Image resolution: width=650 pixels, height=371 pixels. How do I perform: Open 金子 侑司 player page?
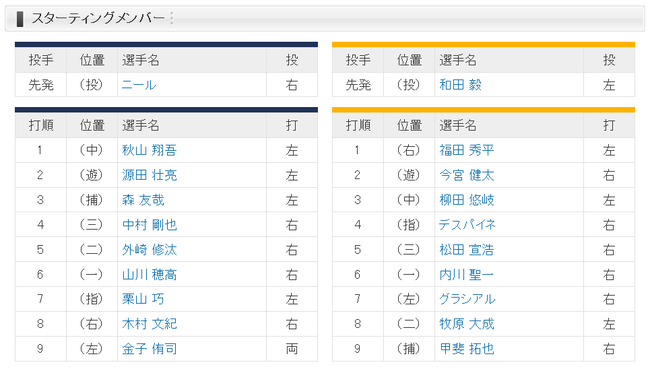tap(149, 349)
